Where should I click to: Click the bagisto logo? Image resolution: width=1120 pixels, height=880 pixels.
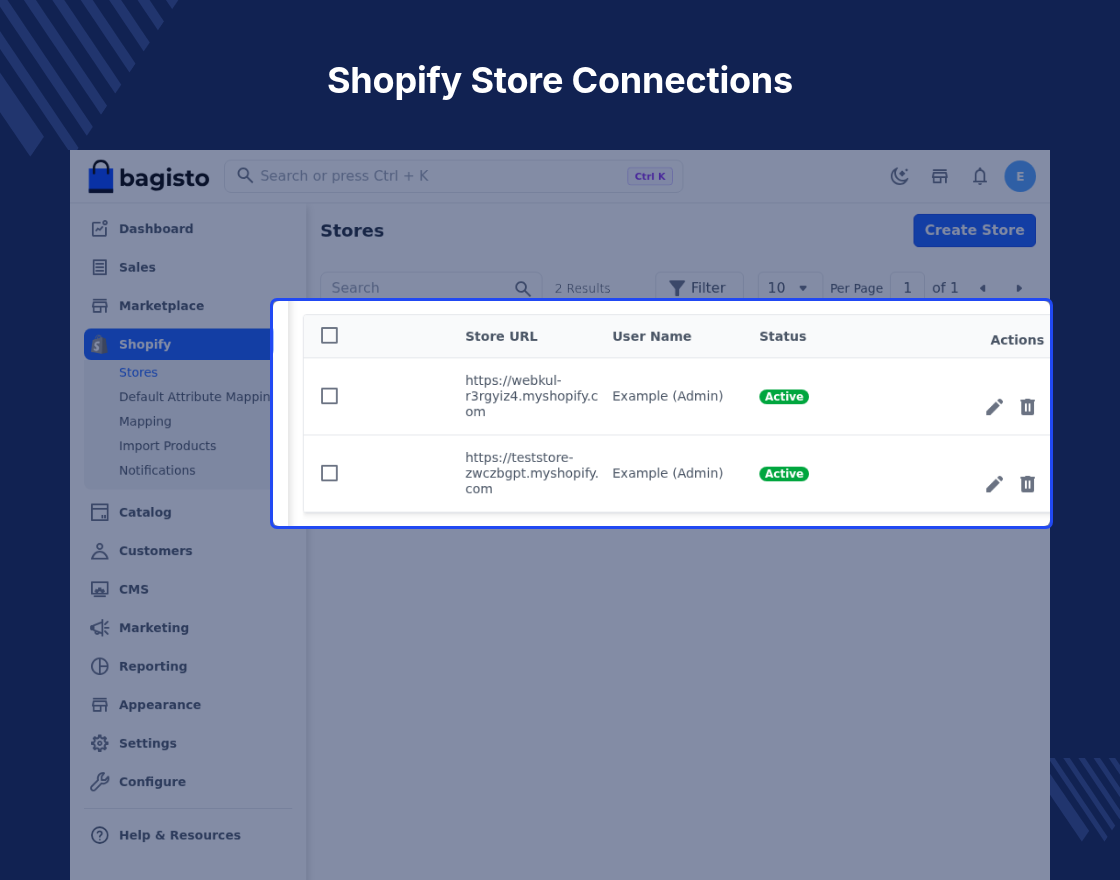(x=149, y=176)
